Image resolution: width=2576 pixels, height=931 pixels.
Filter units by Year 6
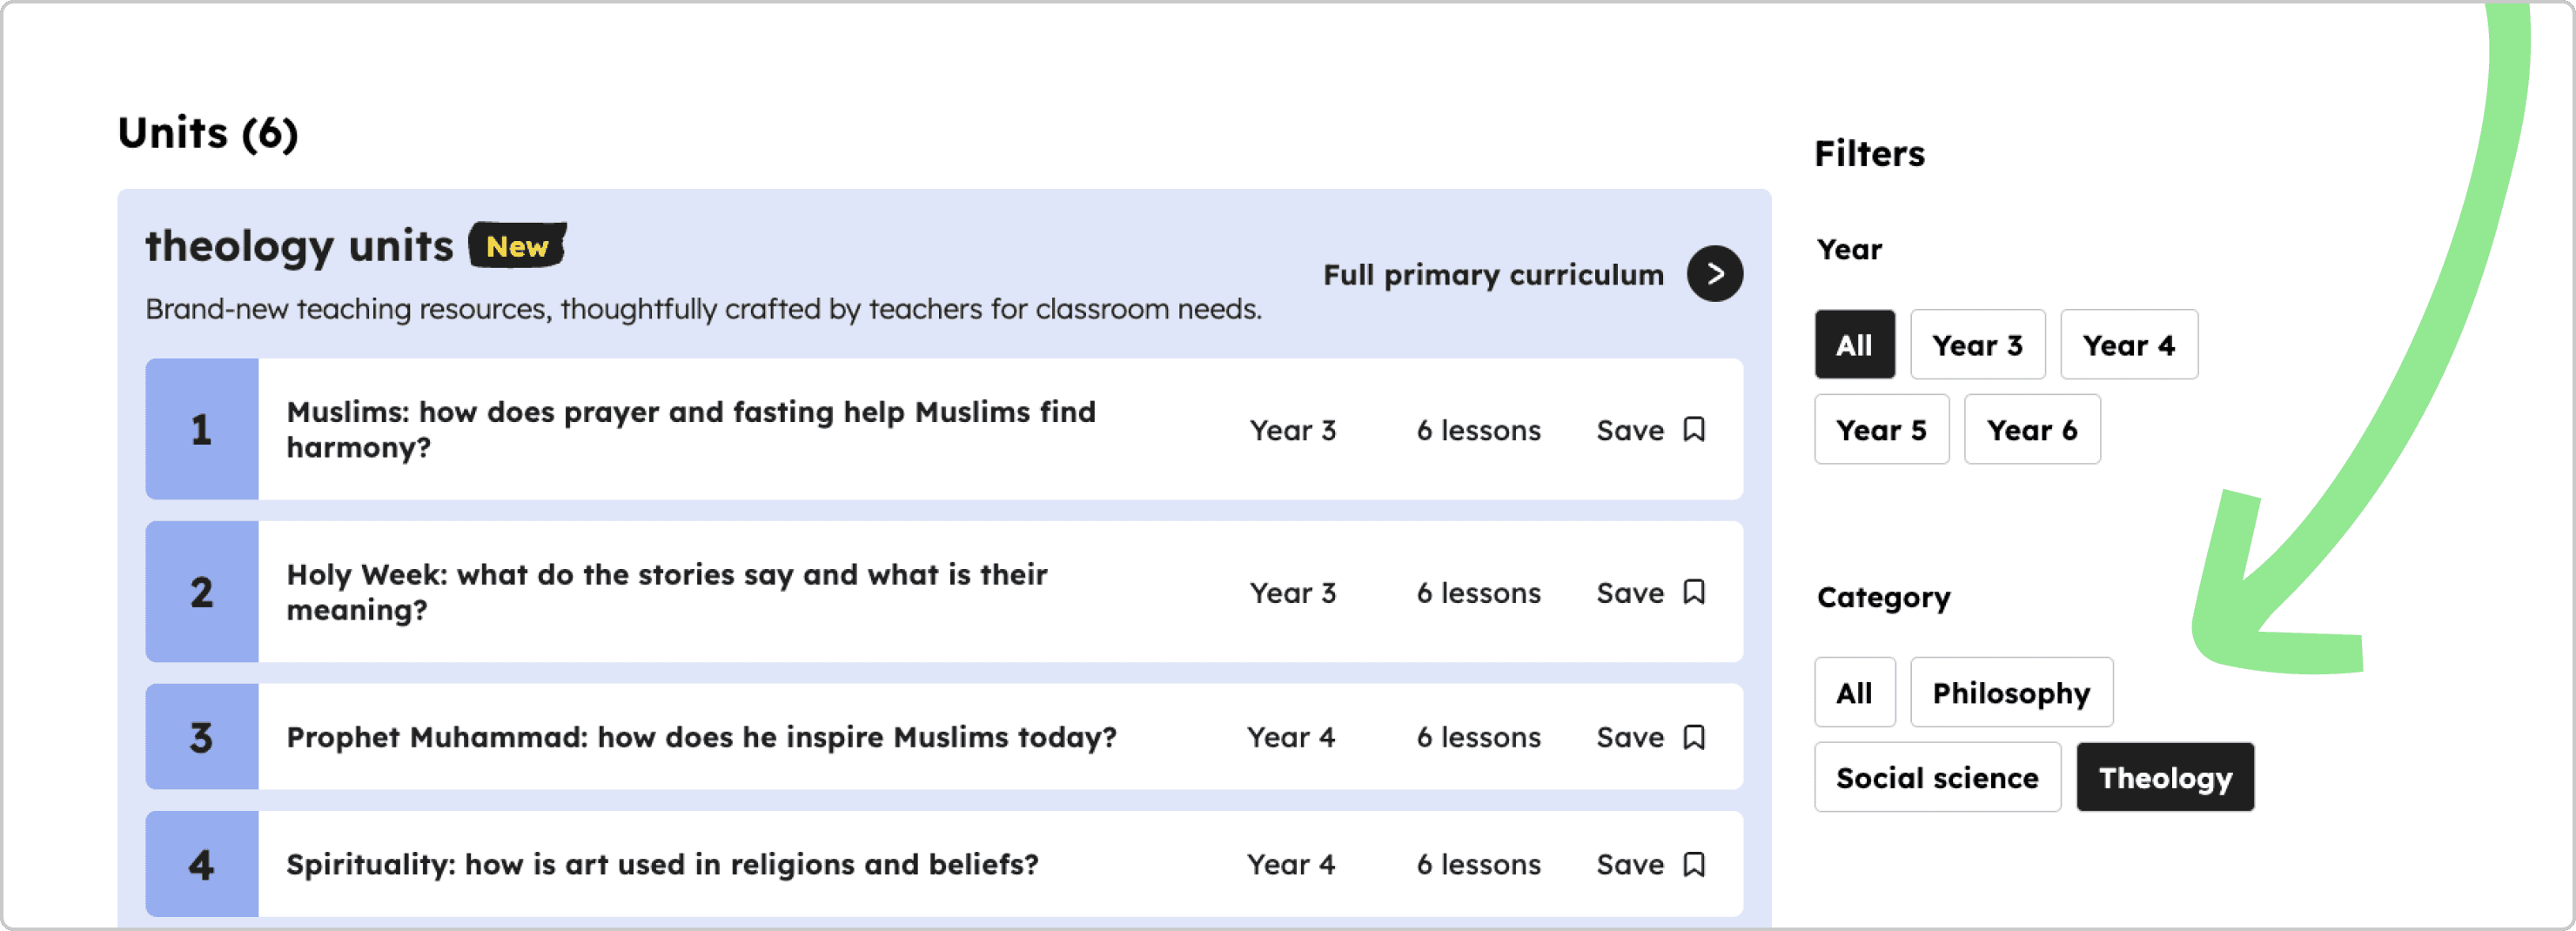2031,430
